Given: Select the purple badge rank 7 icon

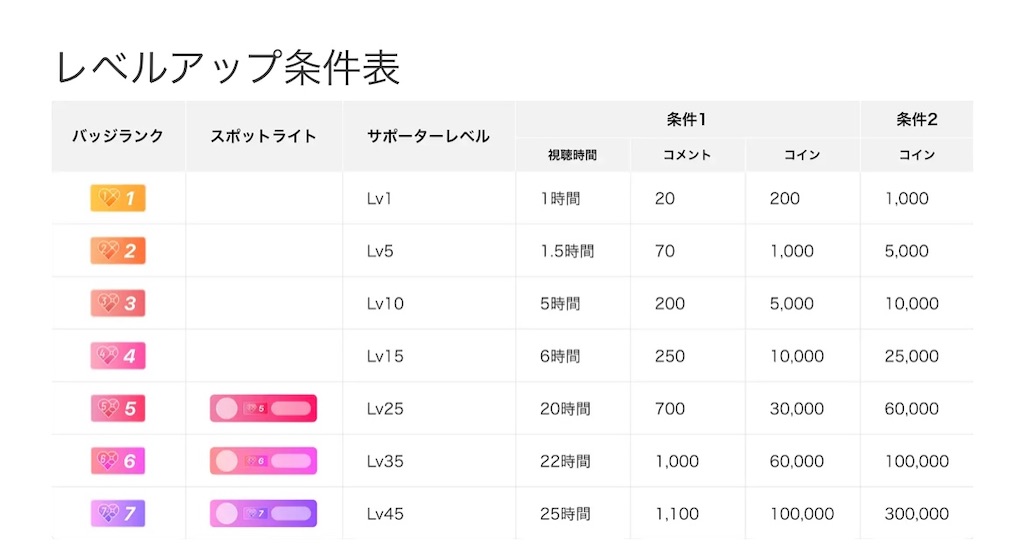Looking at the screenshot, I should [x=118, y=514].
